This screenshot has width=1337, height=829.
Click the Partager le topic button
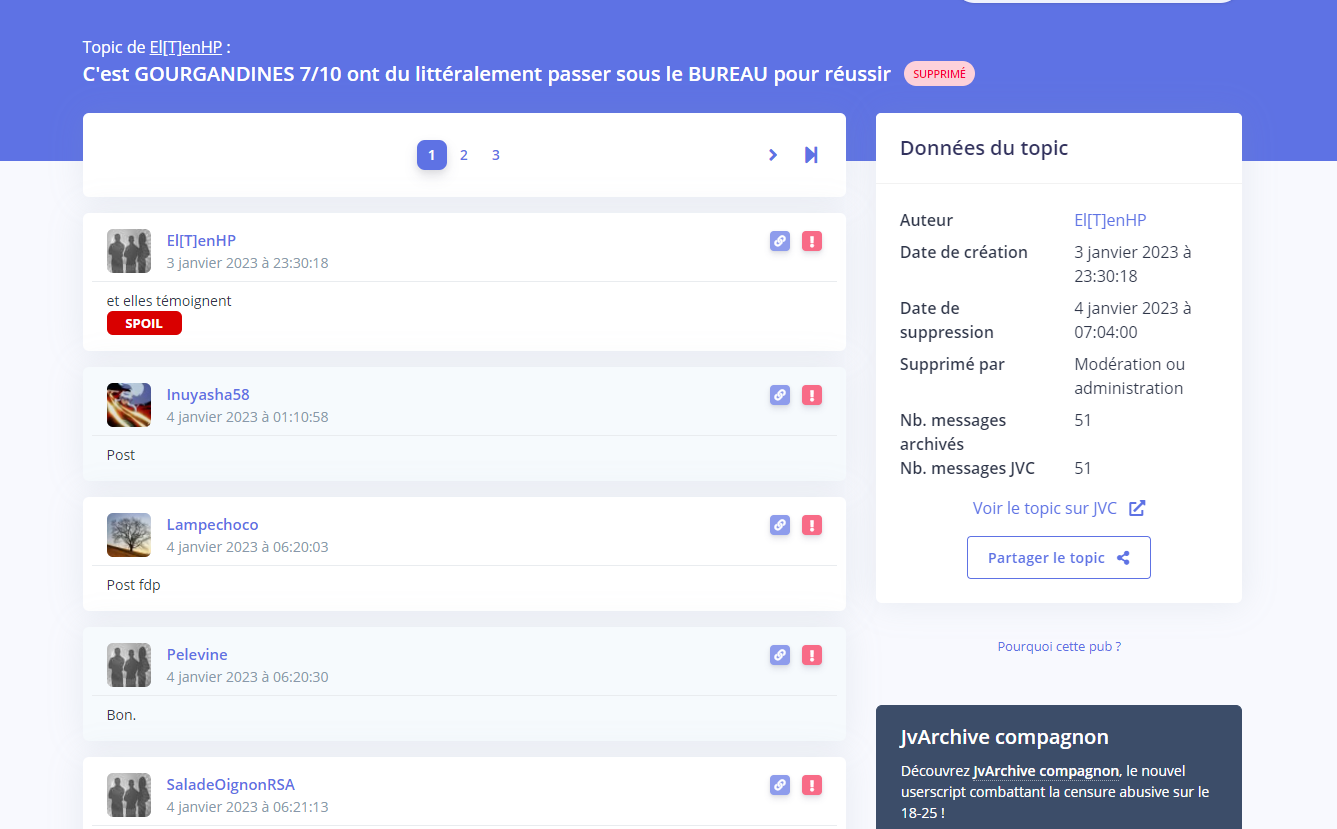[x=1059, y=558]
